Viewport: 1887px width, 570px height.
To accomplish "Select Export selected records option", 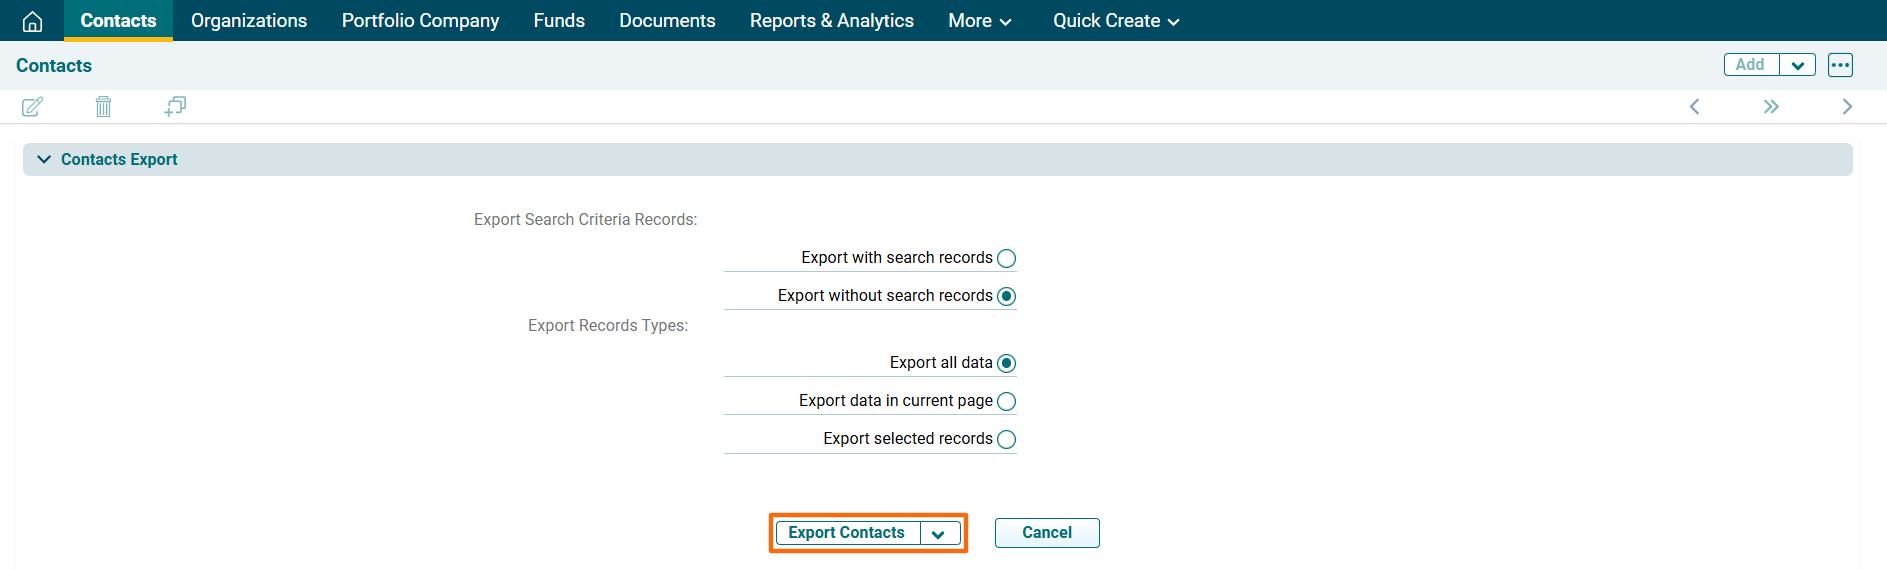I will click(x=1006, y=440).
